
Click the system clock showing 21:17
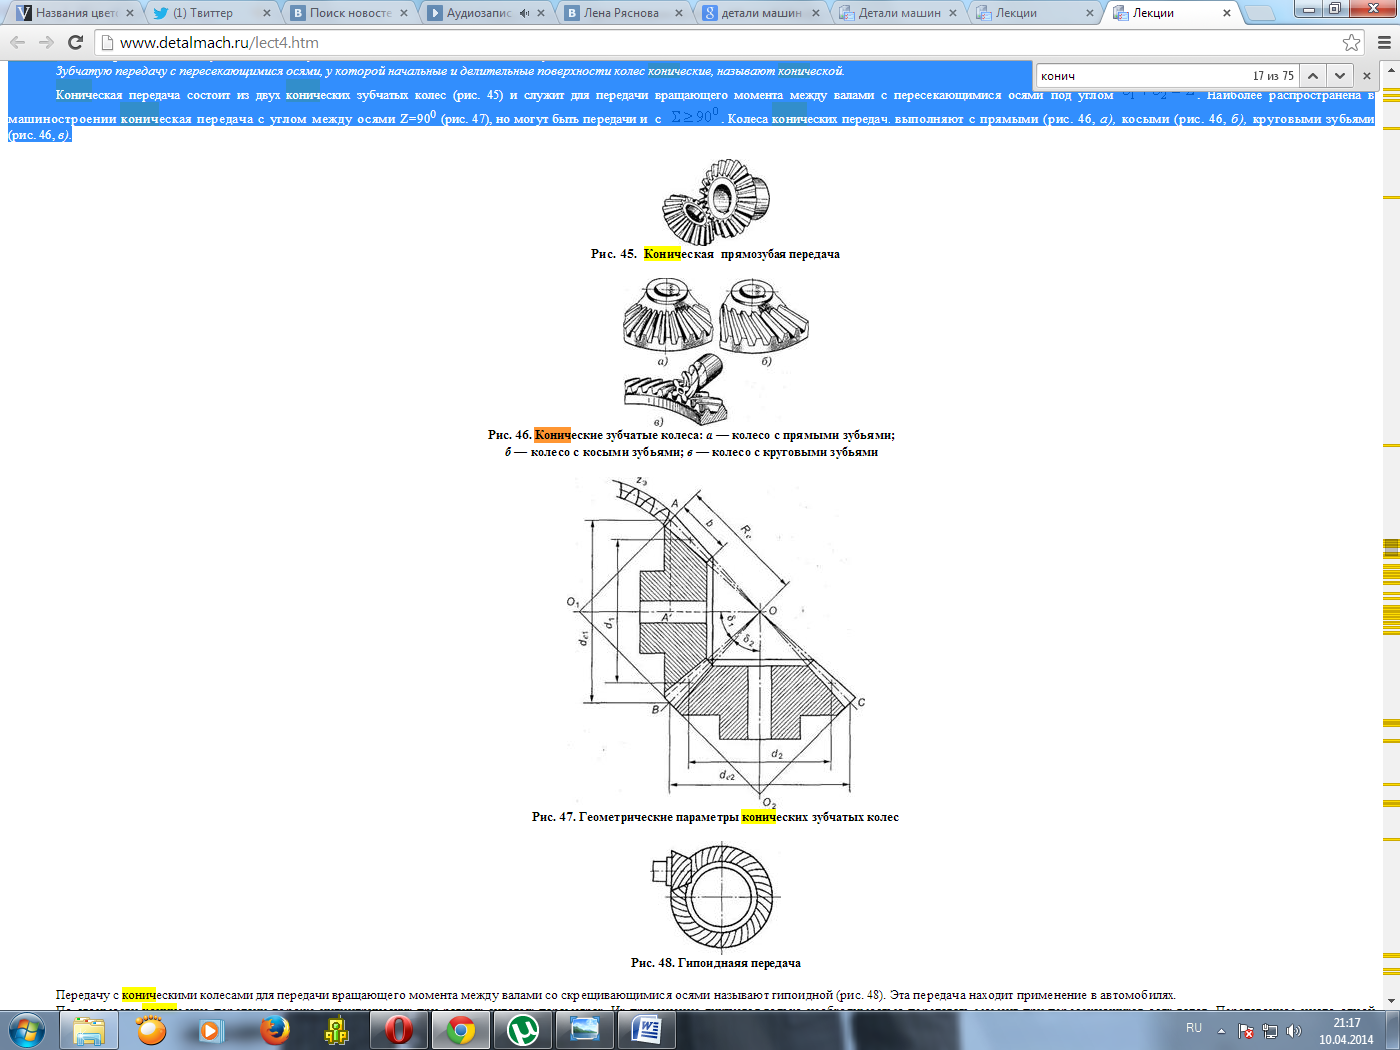click(x=1346, y=1031)
